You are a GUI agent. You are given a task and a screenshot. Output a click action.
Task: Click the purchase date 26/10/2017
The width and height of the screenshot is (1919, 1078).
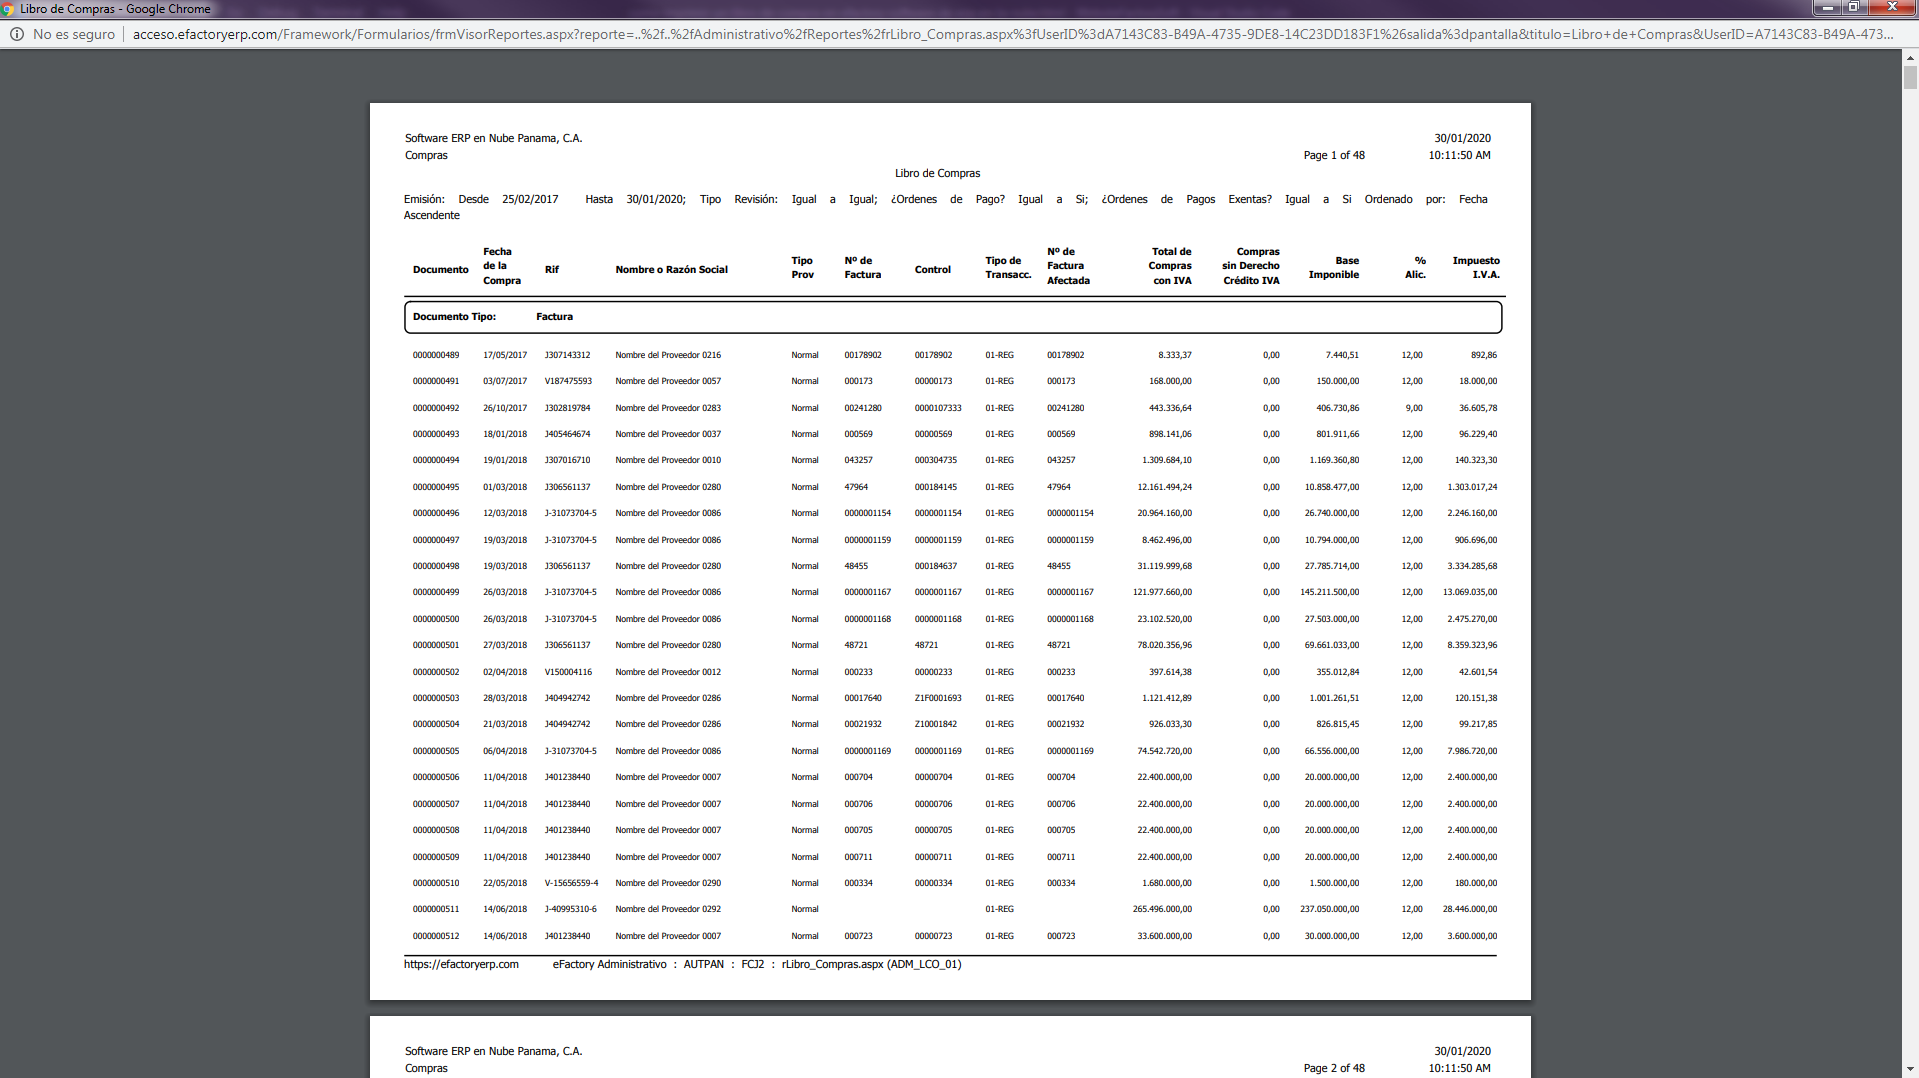[x=505, y=408]
